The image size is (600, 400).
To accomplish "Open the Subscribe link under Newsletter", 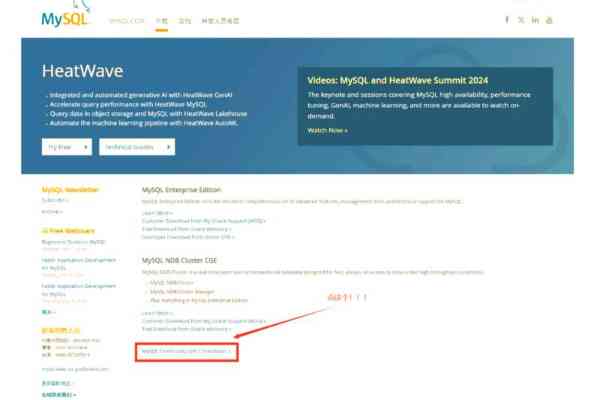I will coord(55,200).
